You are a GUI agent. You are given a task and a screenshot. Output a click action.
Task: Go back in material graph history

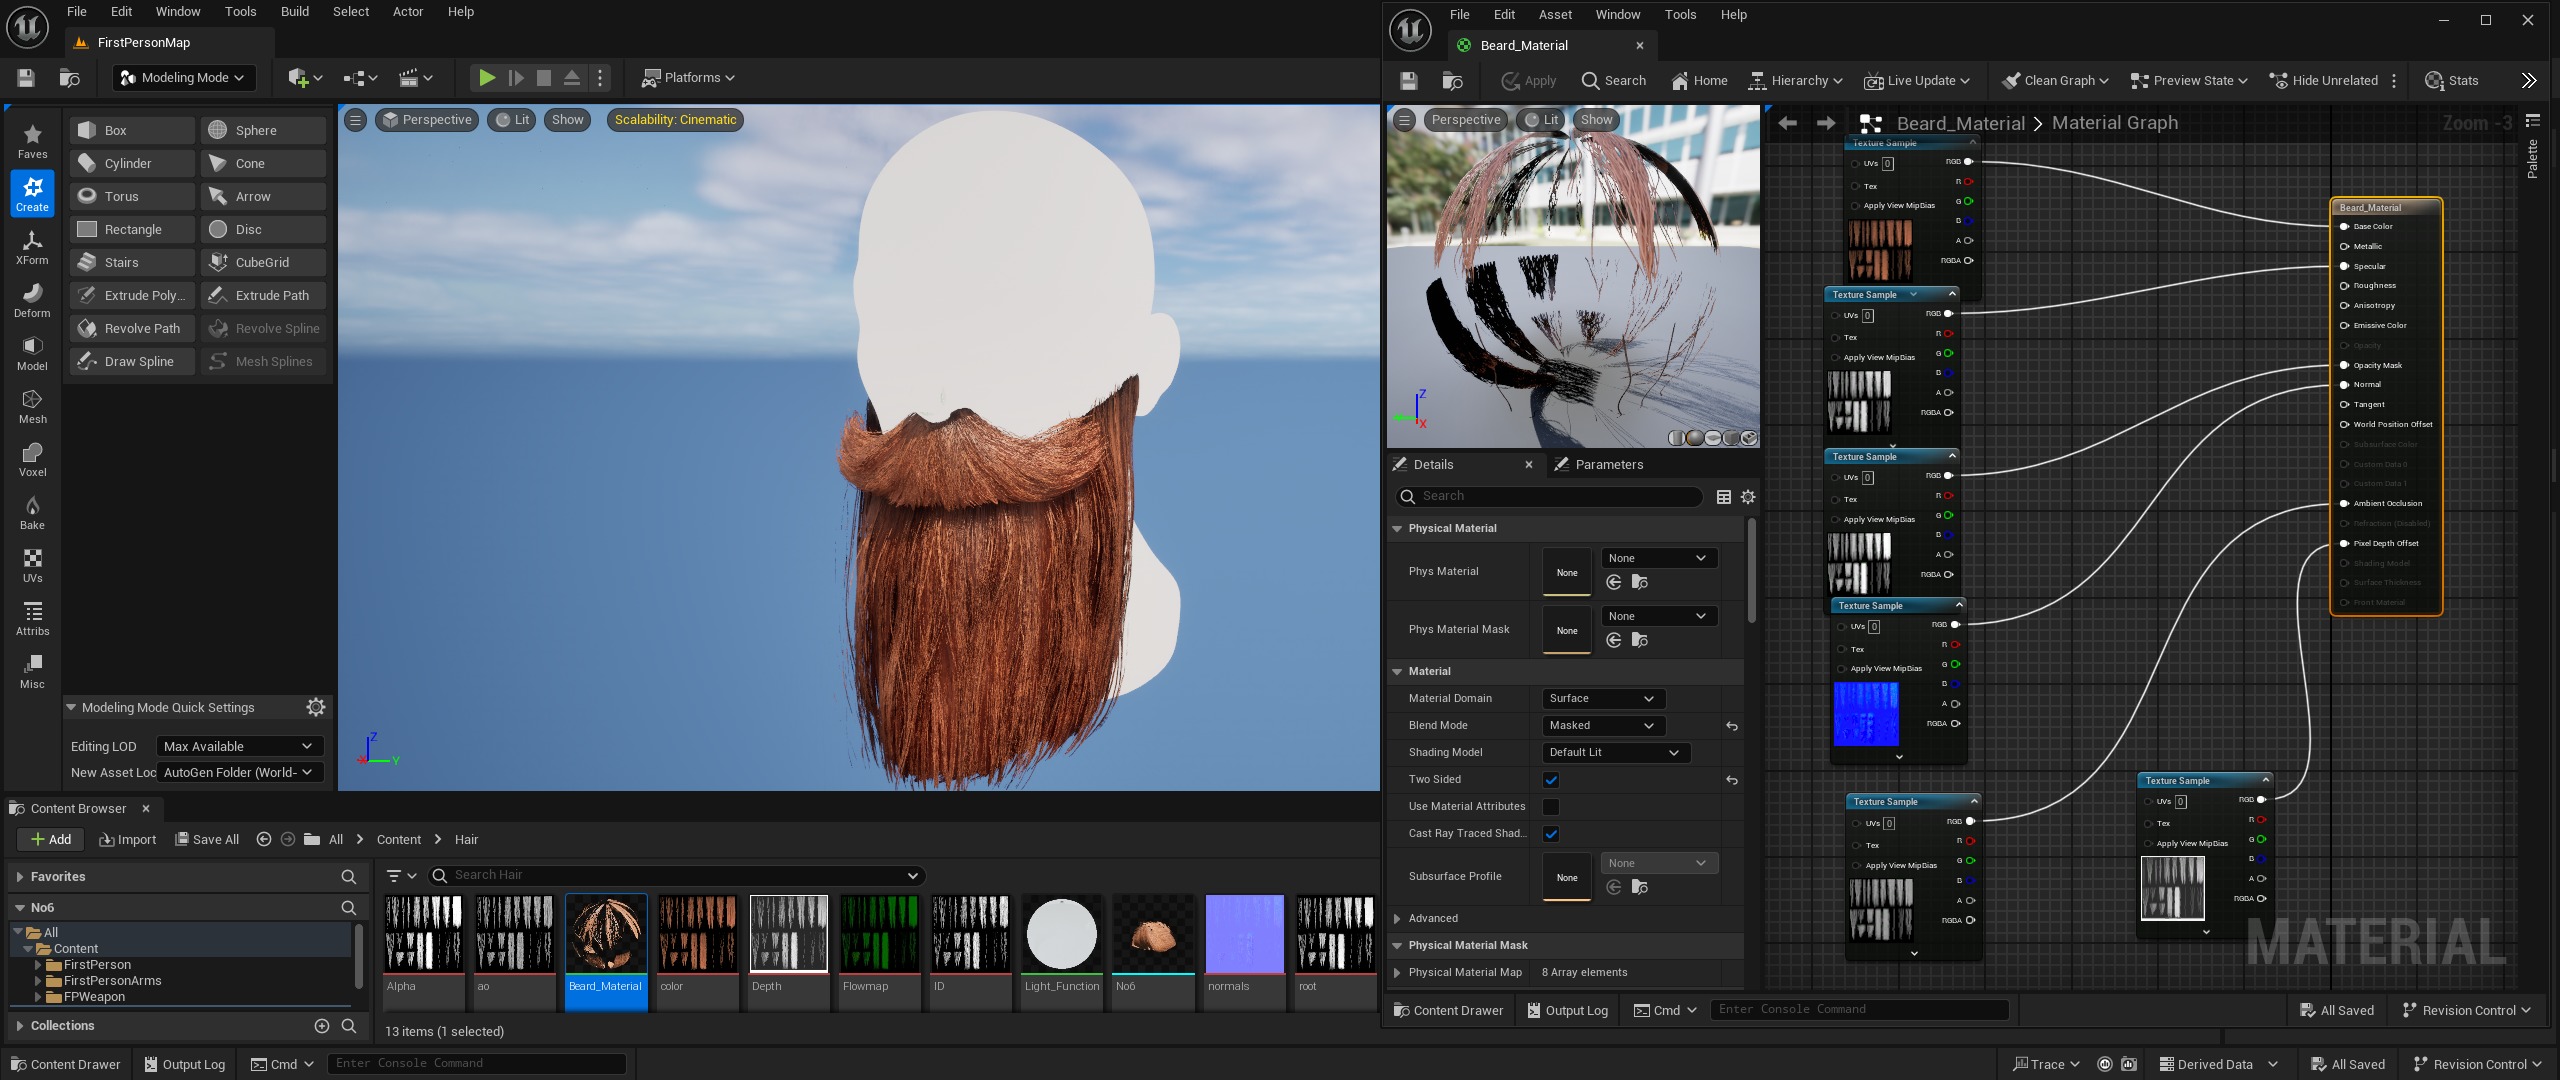[x=1788, y=123]
